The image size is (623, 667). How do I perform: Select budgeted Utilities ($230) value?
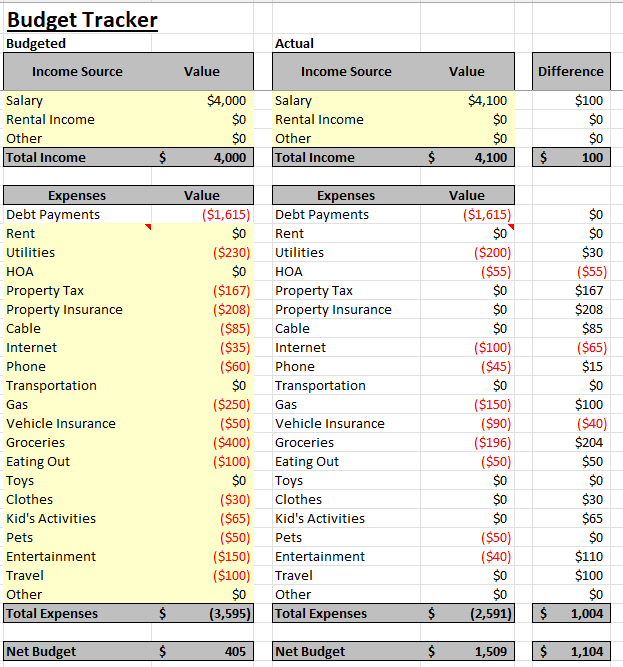click(231, 253)
